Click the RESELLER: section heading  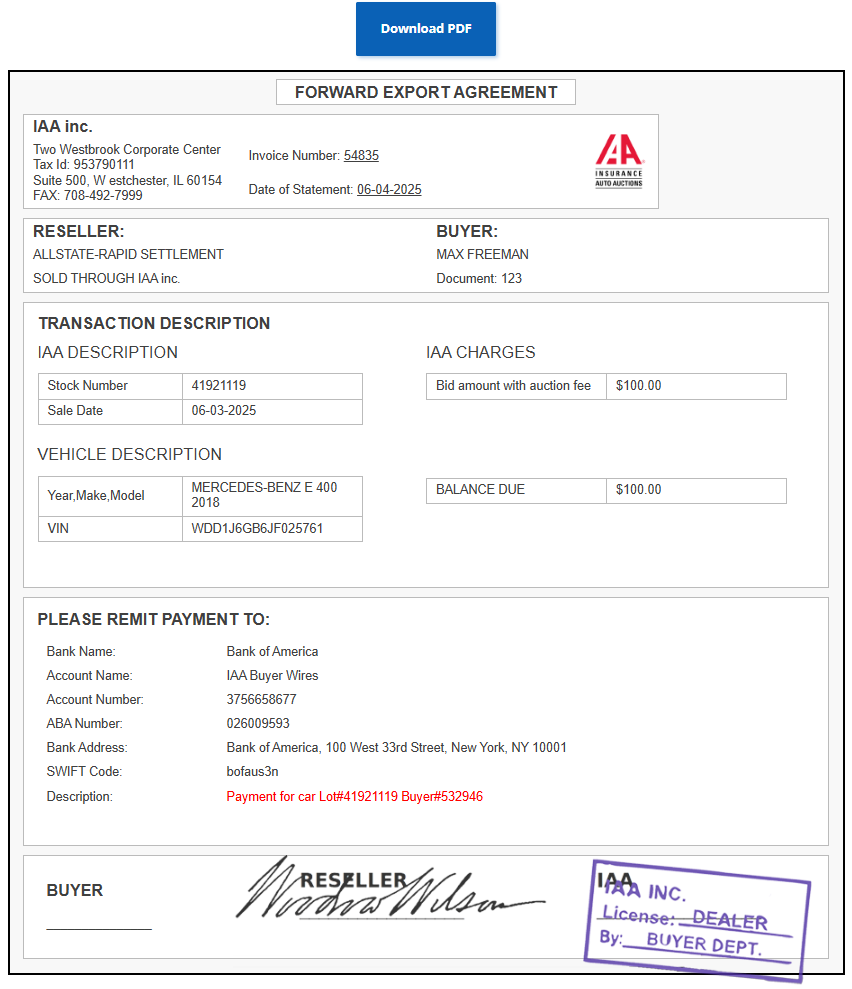tap(79, 231)
